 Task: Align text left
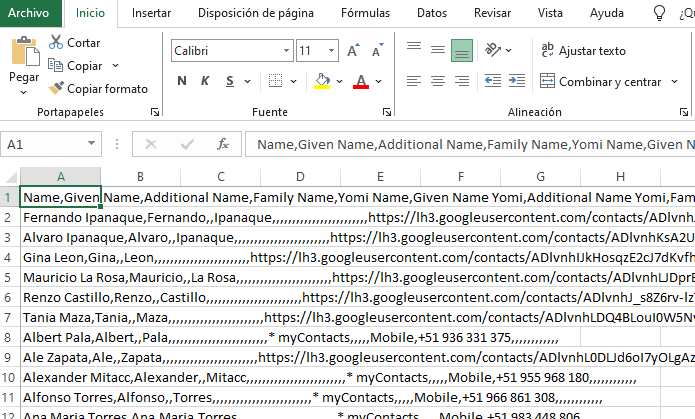tap(414, 81)
